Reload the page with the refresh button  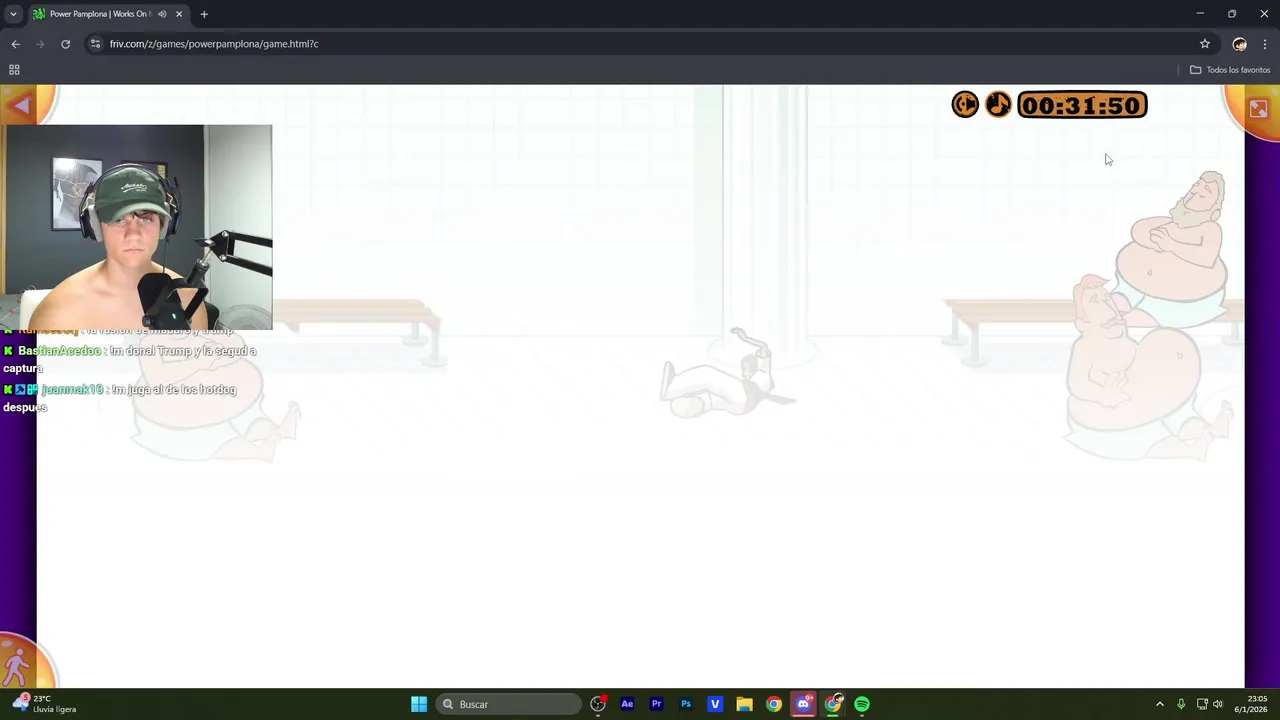[x=65, y=44]
